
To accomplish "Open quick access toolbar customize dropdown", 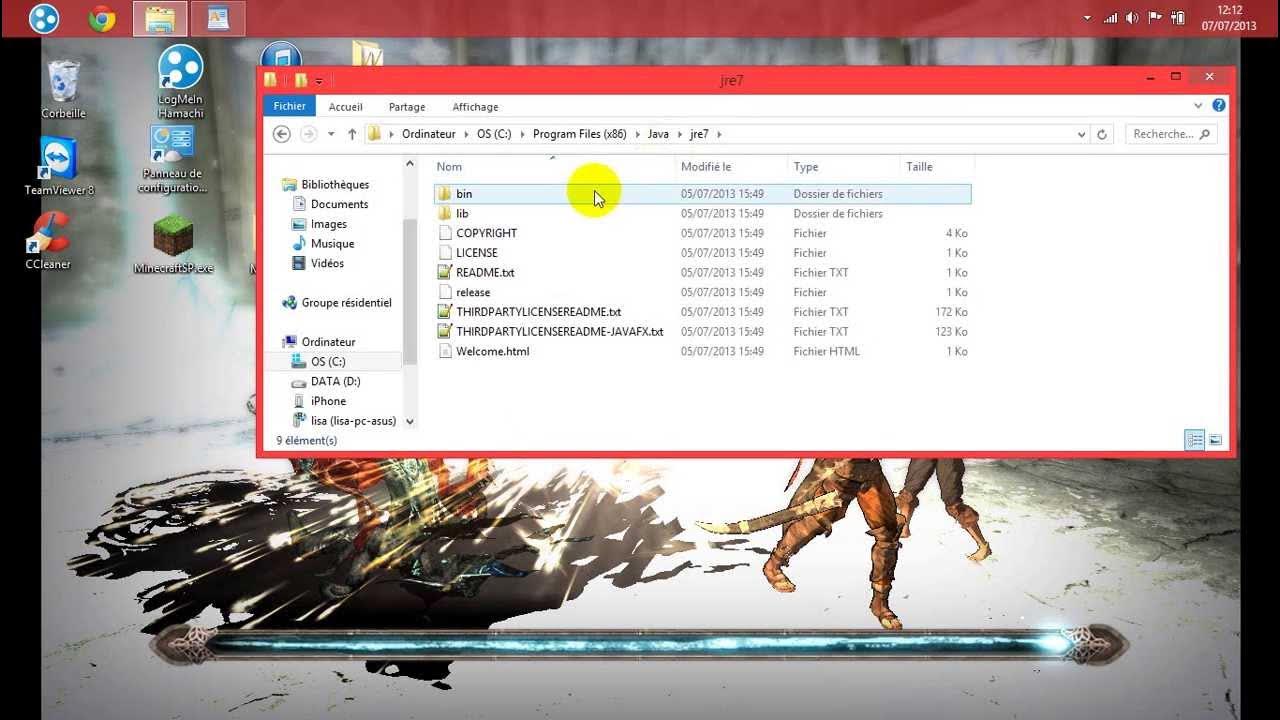I will click(319, 80).
